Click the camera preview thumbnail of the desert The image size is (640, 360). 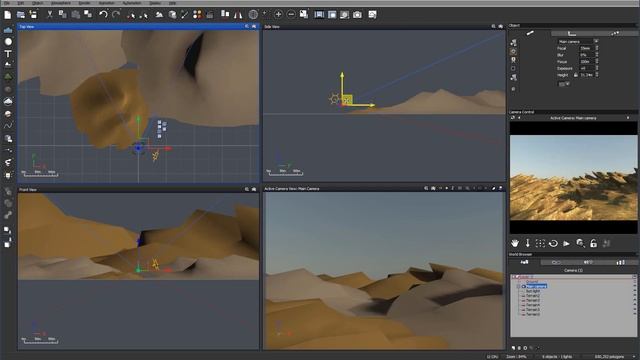click(x=573, y=178)
